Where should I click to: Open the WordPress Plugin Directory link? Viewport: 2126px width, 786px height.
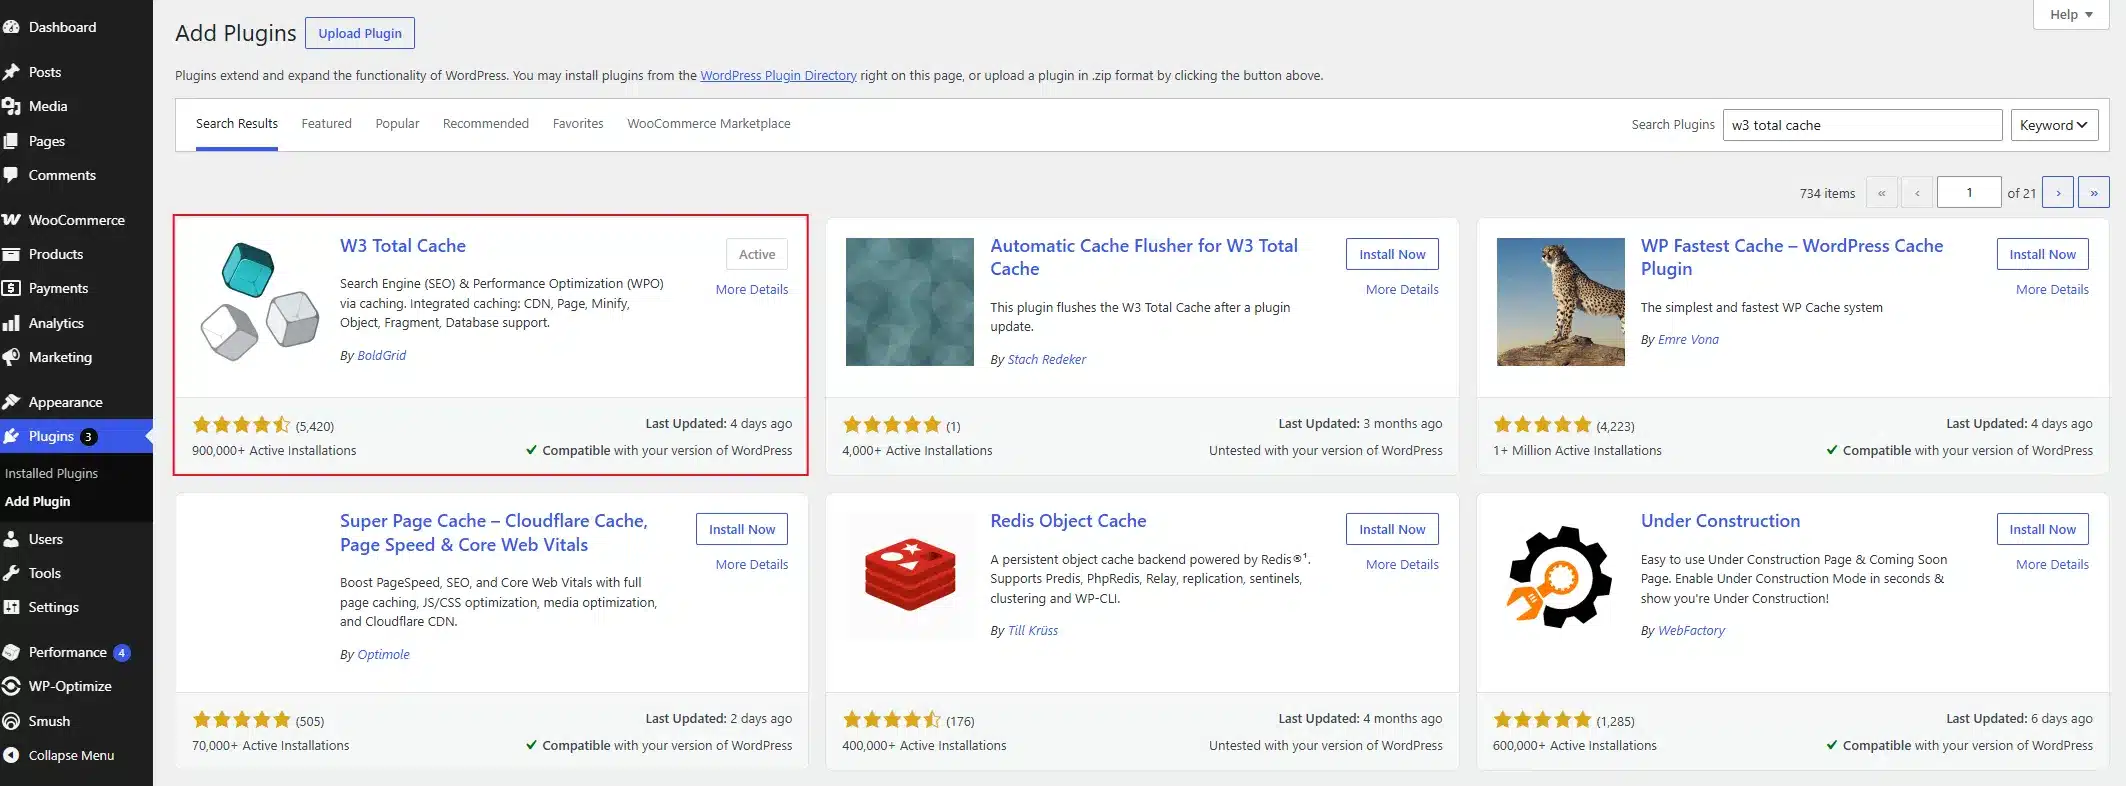point(778,75)
